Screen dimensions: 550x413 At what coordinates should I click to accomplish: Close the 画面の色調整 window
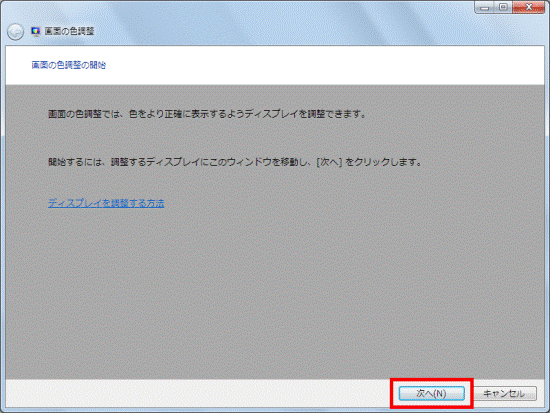point(529,7)
